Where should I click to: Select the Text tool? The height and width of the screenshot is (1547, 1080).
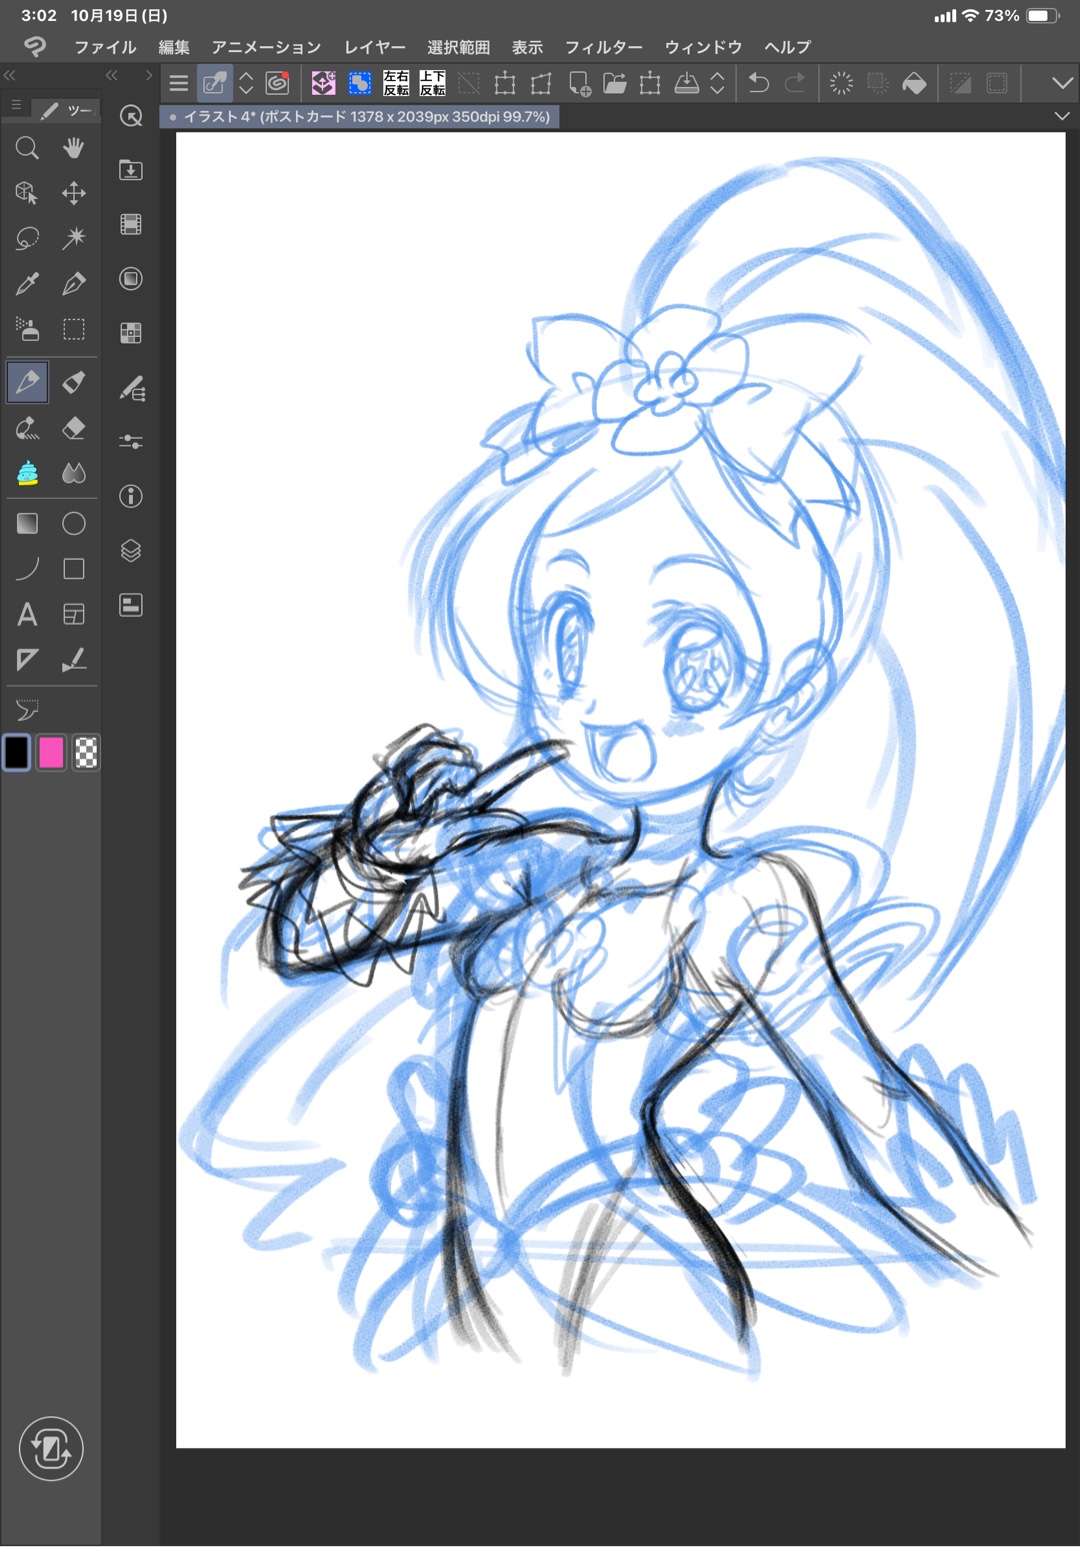27,614
